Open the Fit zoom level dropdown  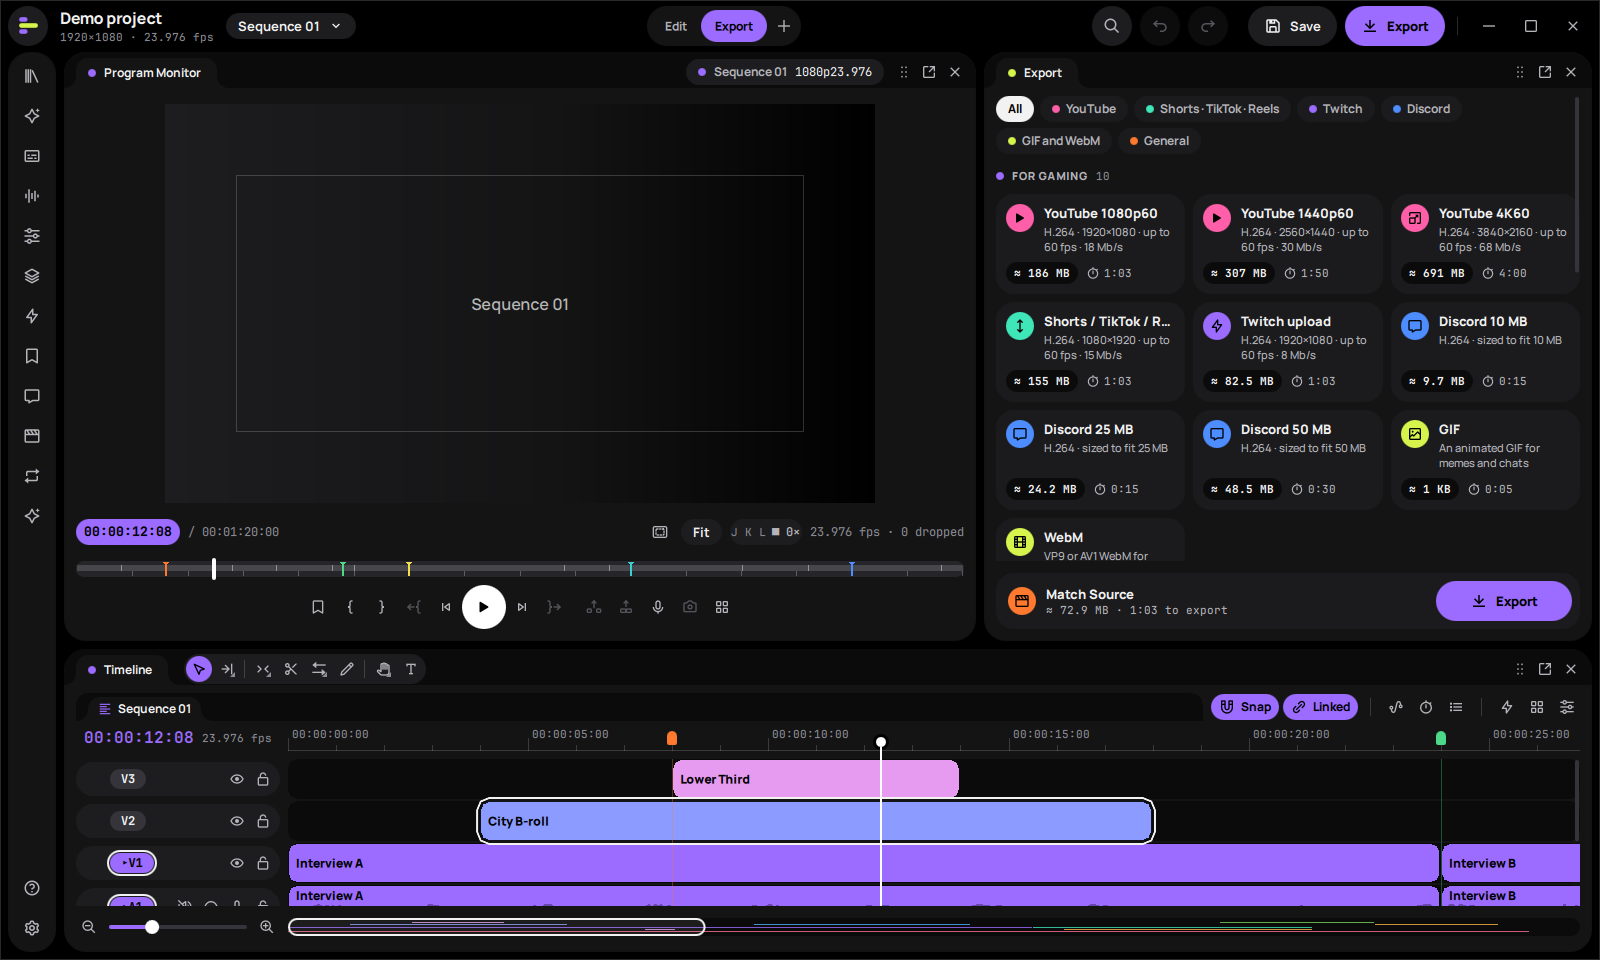[701, 532]
